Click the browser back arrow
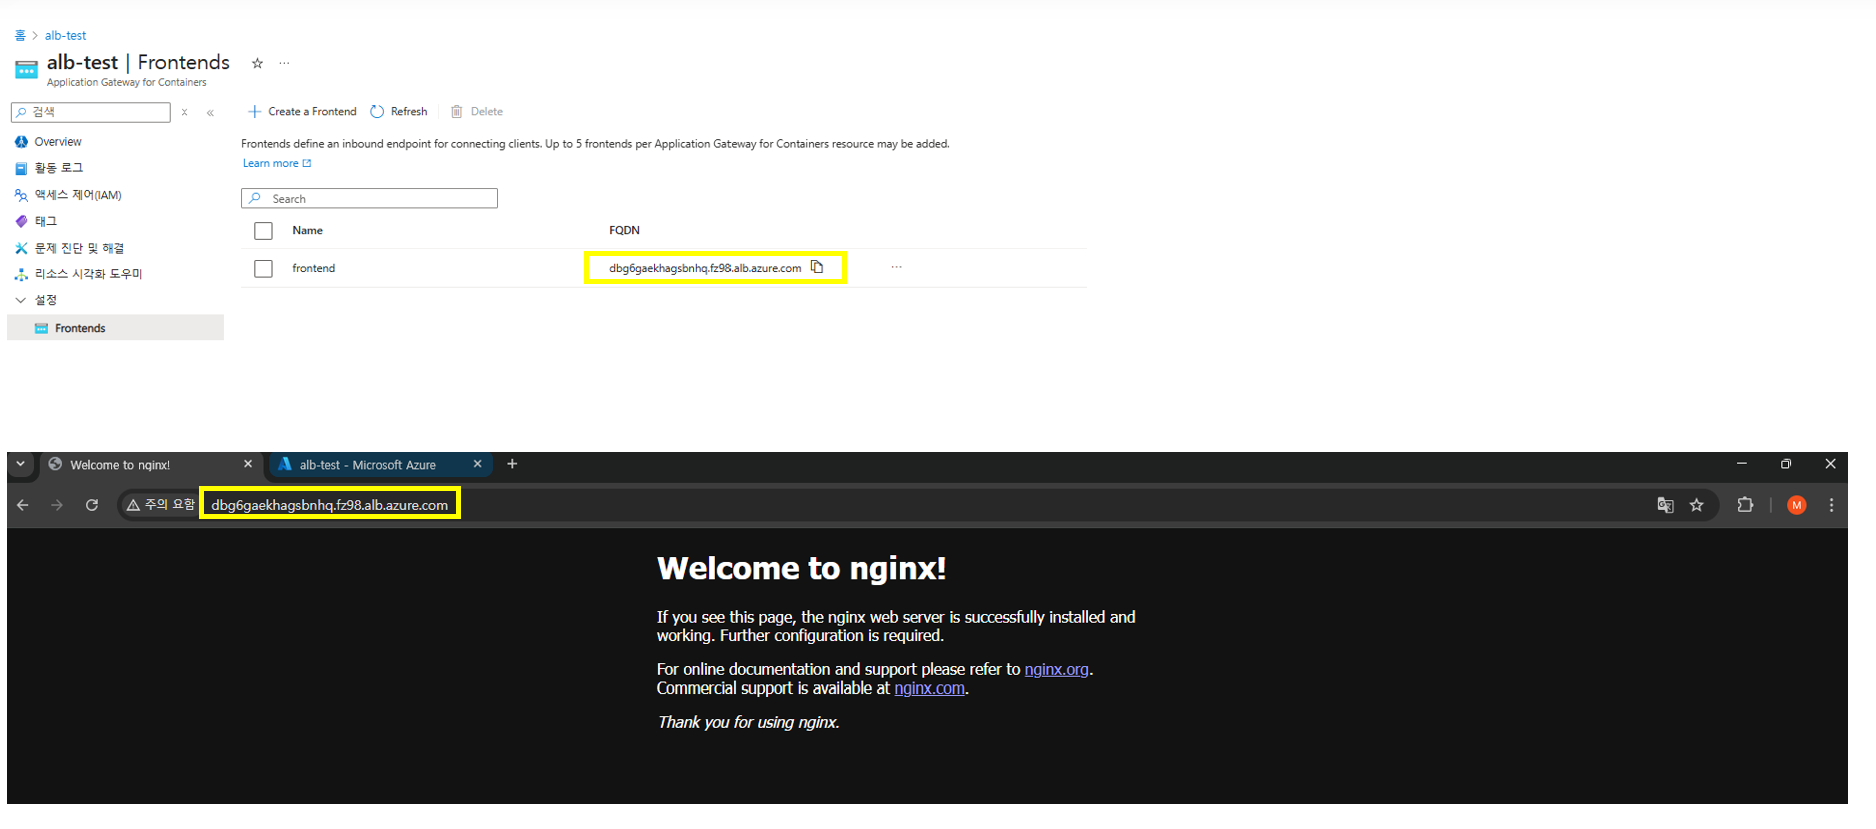1876x829 pixels. pyautogui.click(x=23, y=505)
